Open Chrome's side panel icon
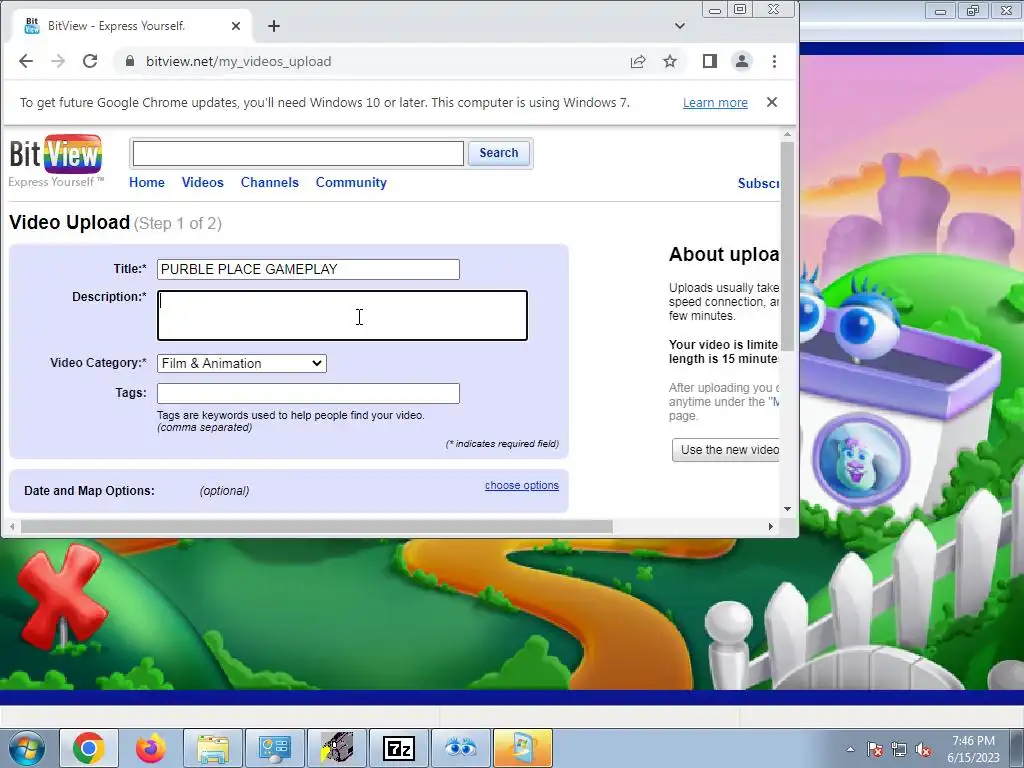The height and width of the screenshot is (768, 1024). click(x=710, y=61)
